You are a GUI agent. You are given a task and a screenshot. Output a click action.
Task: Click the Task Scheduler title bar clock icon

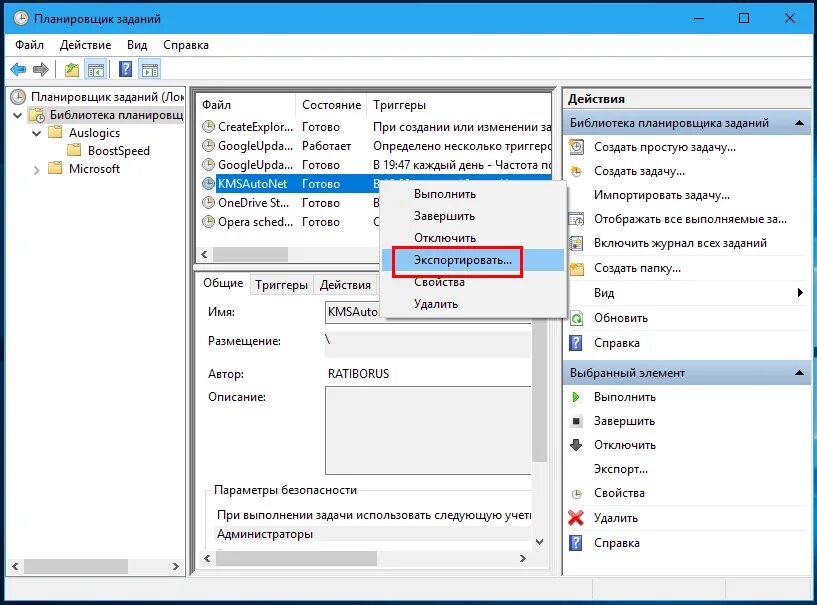(21, 18)
